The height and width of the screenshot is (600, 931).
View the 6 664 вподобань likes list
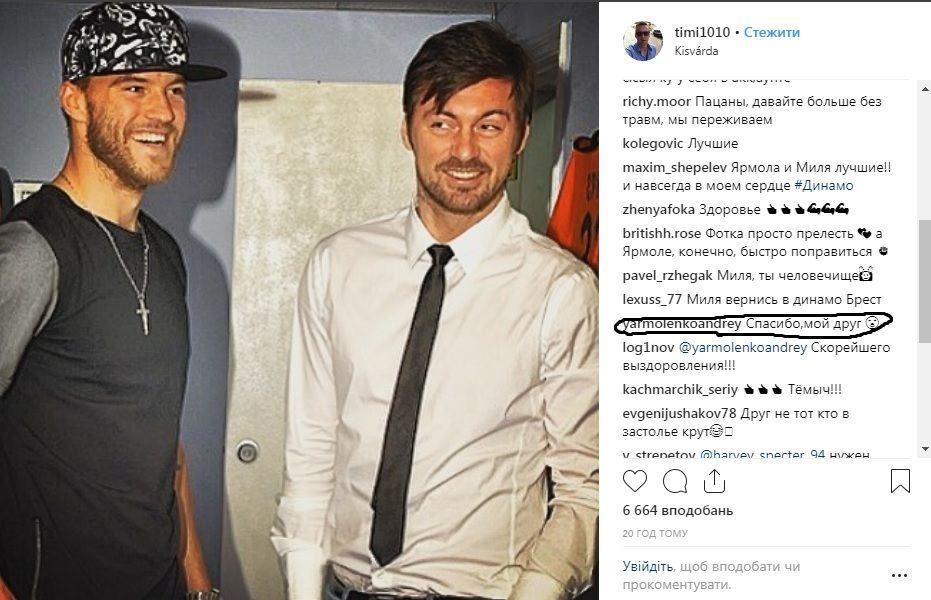[677, 510]
